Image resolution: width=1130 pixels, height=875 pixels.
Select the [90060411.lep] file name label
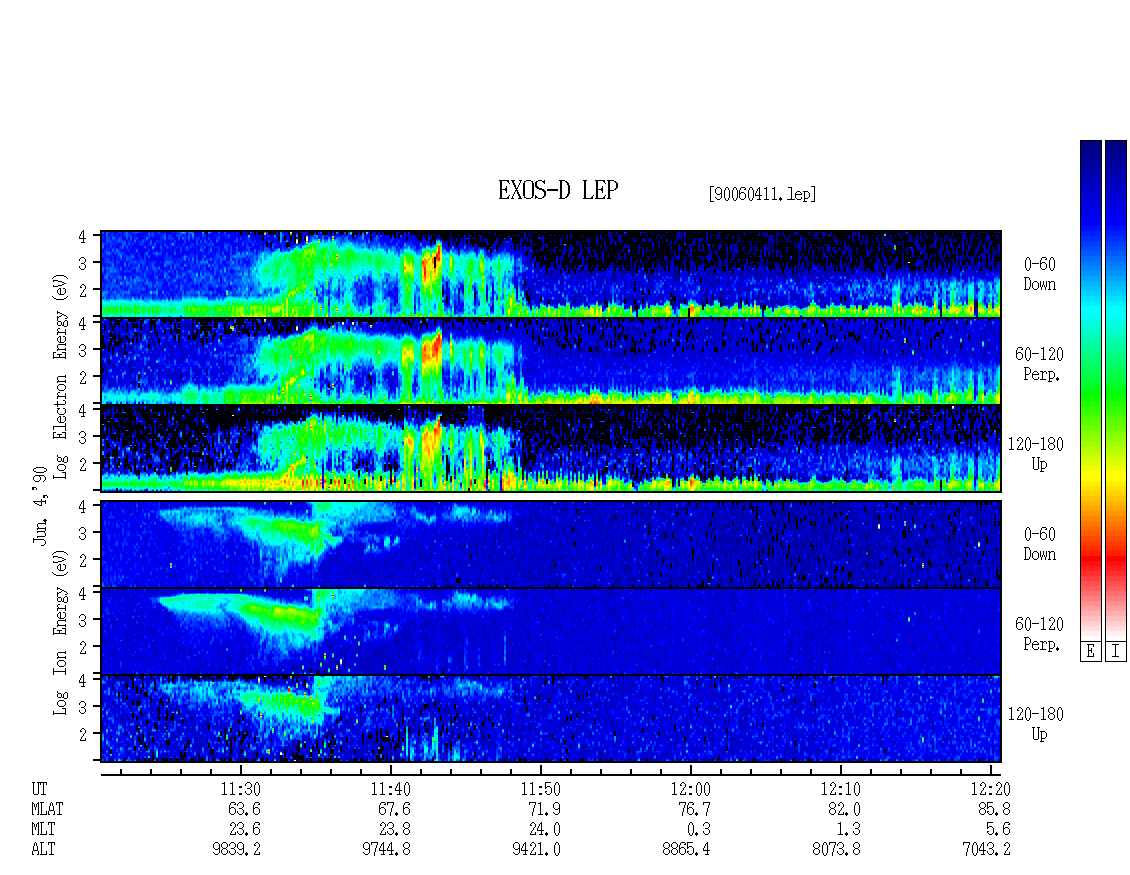(x=762, y=194)
